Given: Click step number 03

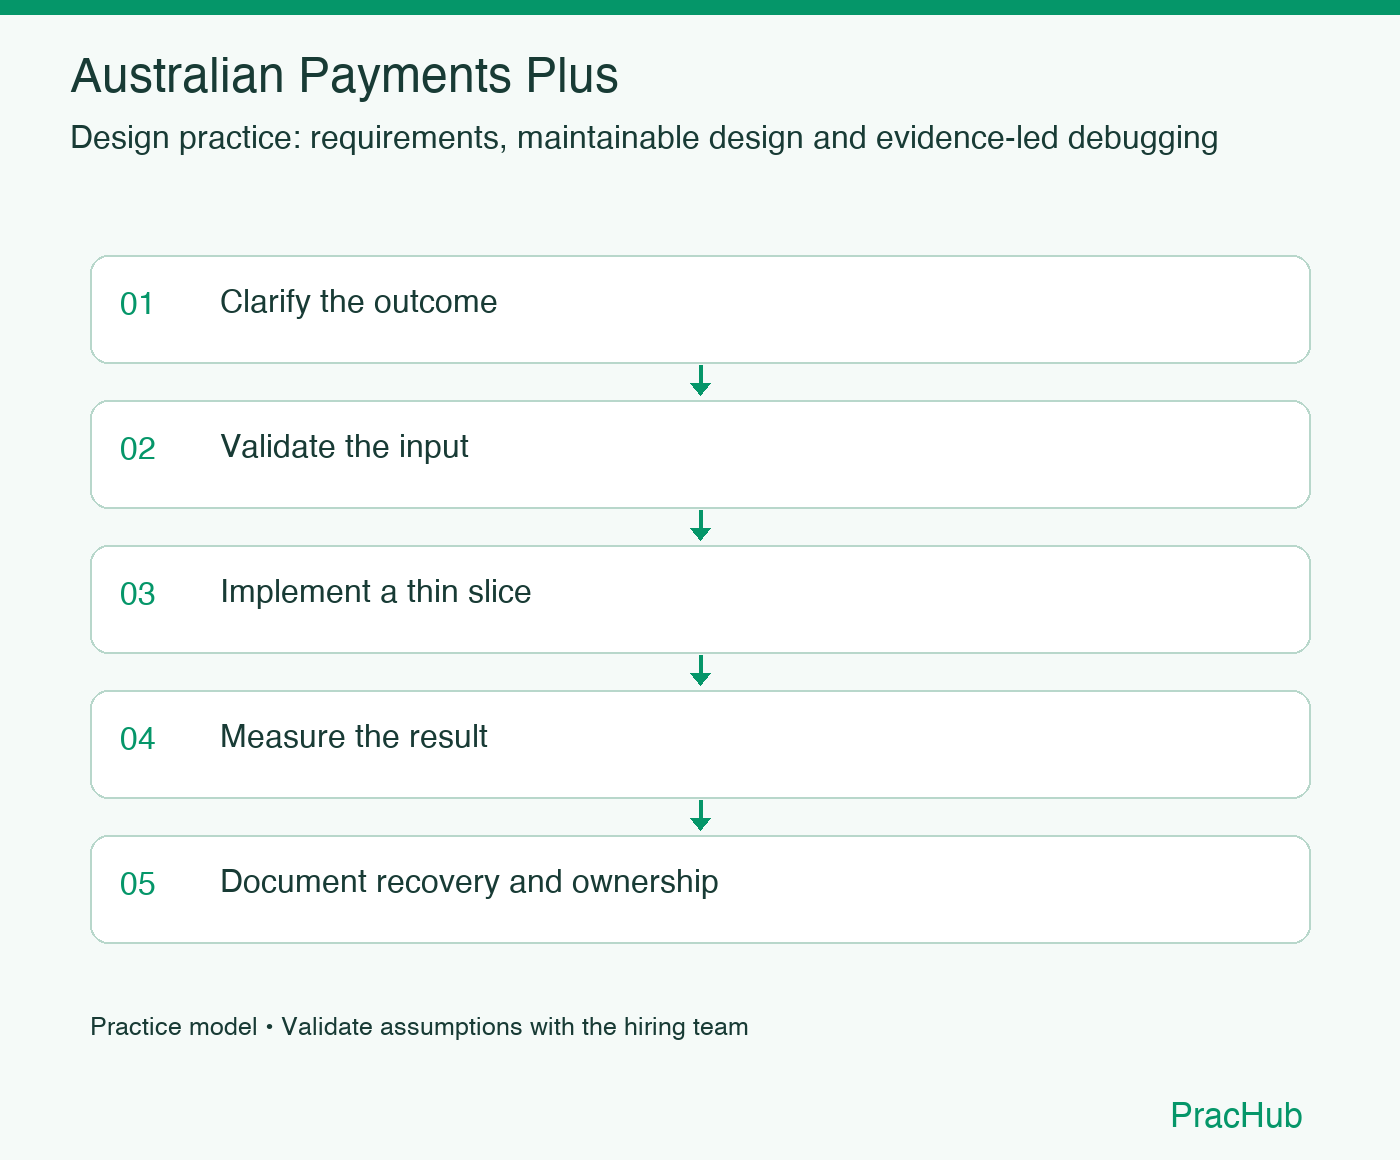Looking at the screenshot, I should (x=137, y=594).
